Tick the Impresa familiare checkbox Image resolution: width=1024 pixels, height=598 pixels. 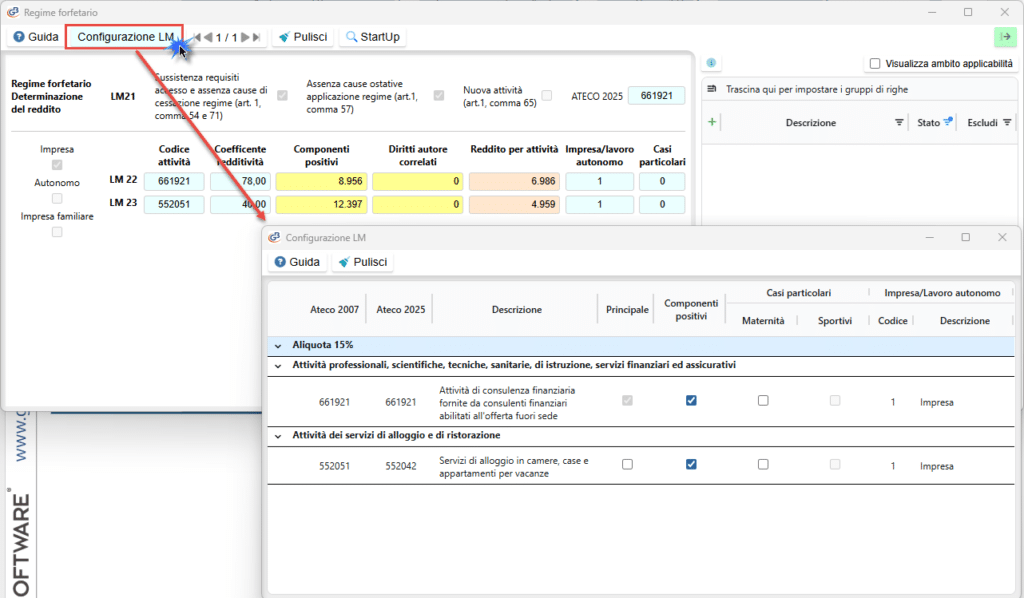pyautogui.click(x=57, y=232)
